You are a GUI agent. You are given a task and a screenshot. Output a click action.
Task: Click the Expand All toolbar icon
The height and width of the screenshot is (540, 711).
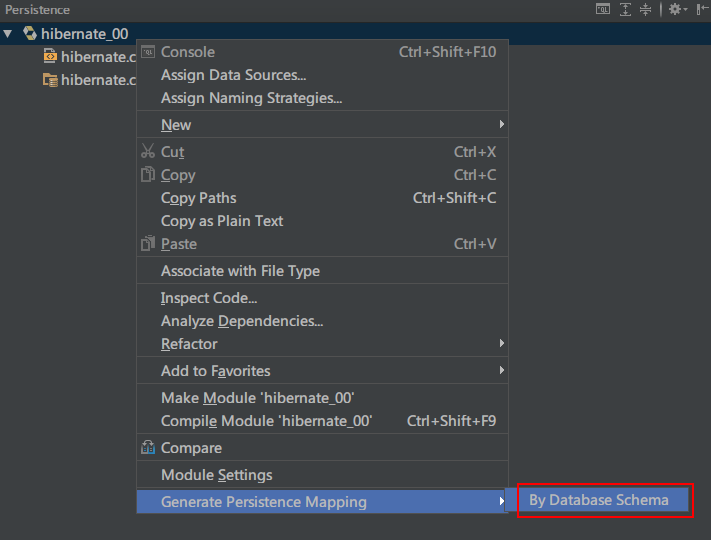point(625,10)
